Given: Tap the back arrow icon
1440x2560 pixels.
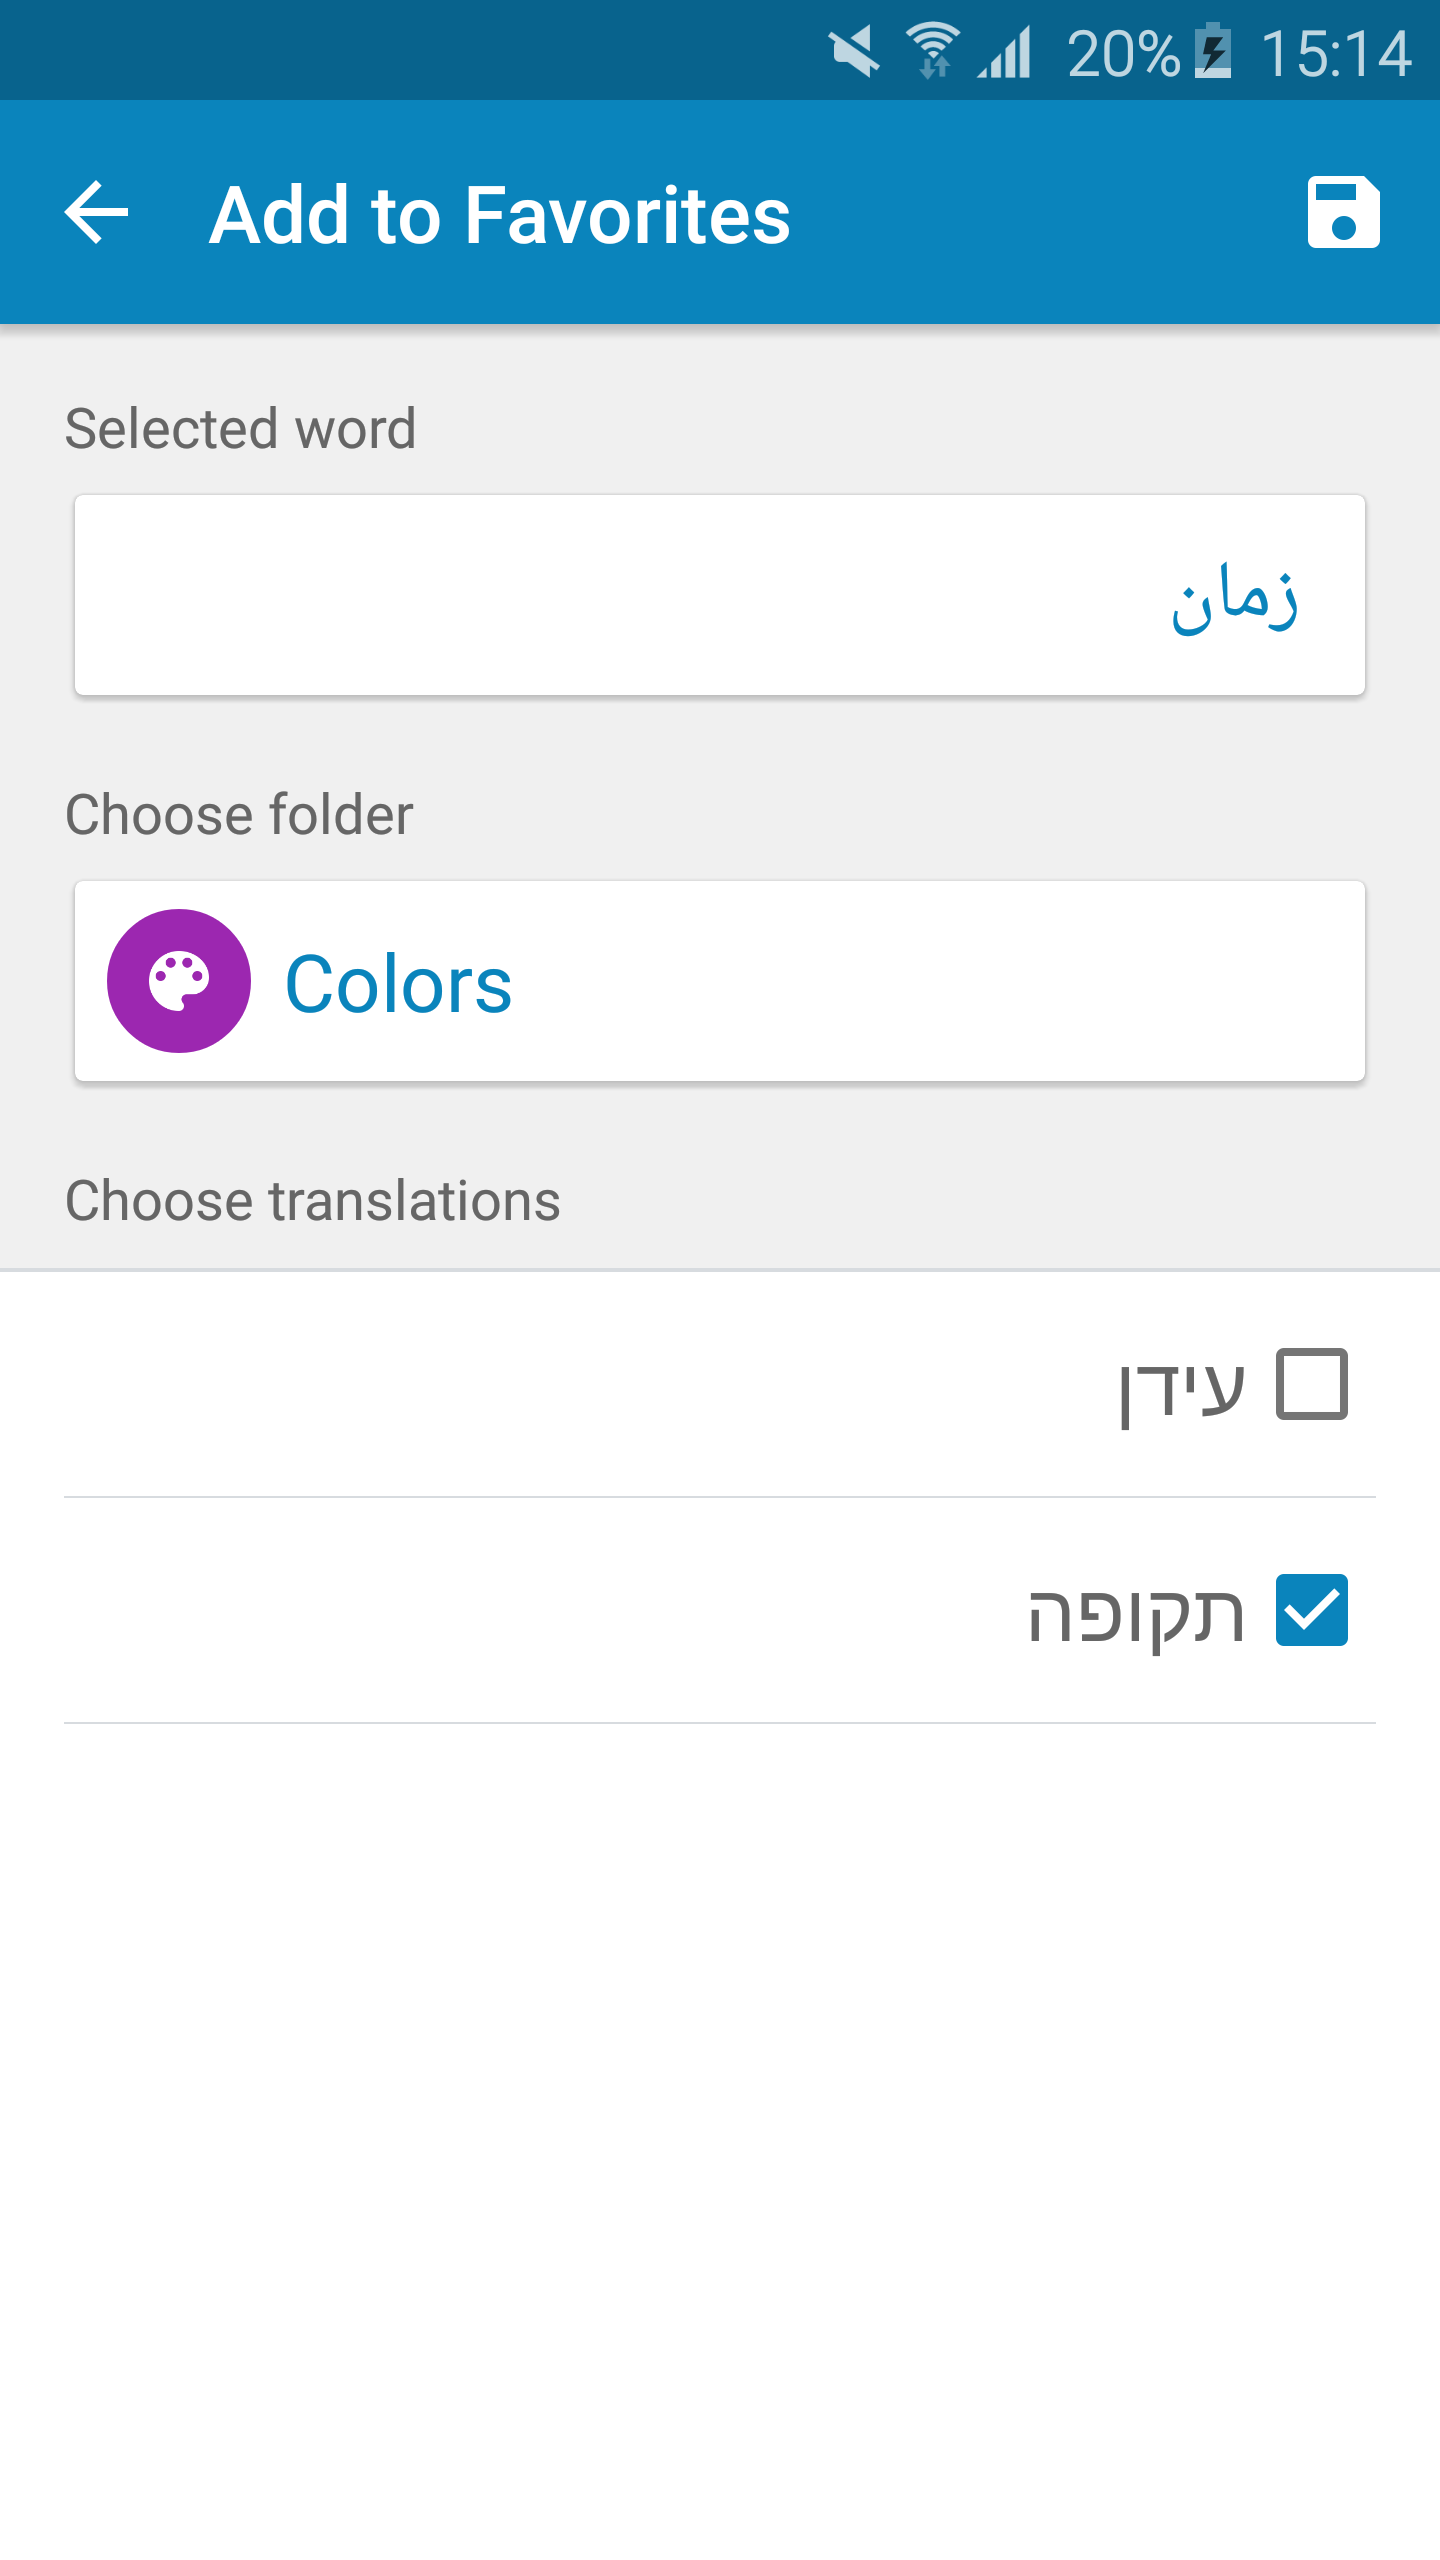Looking at the screenshot, I should (97, 212).
